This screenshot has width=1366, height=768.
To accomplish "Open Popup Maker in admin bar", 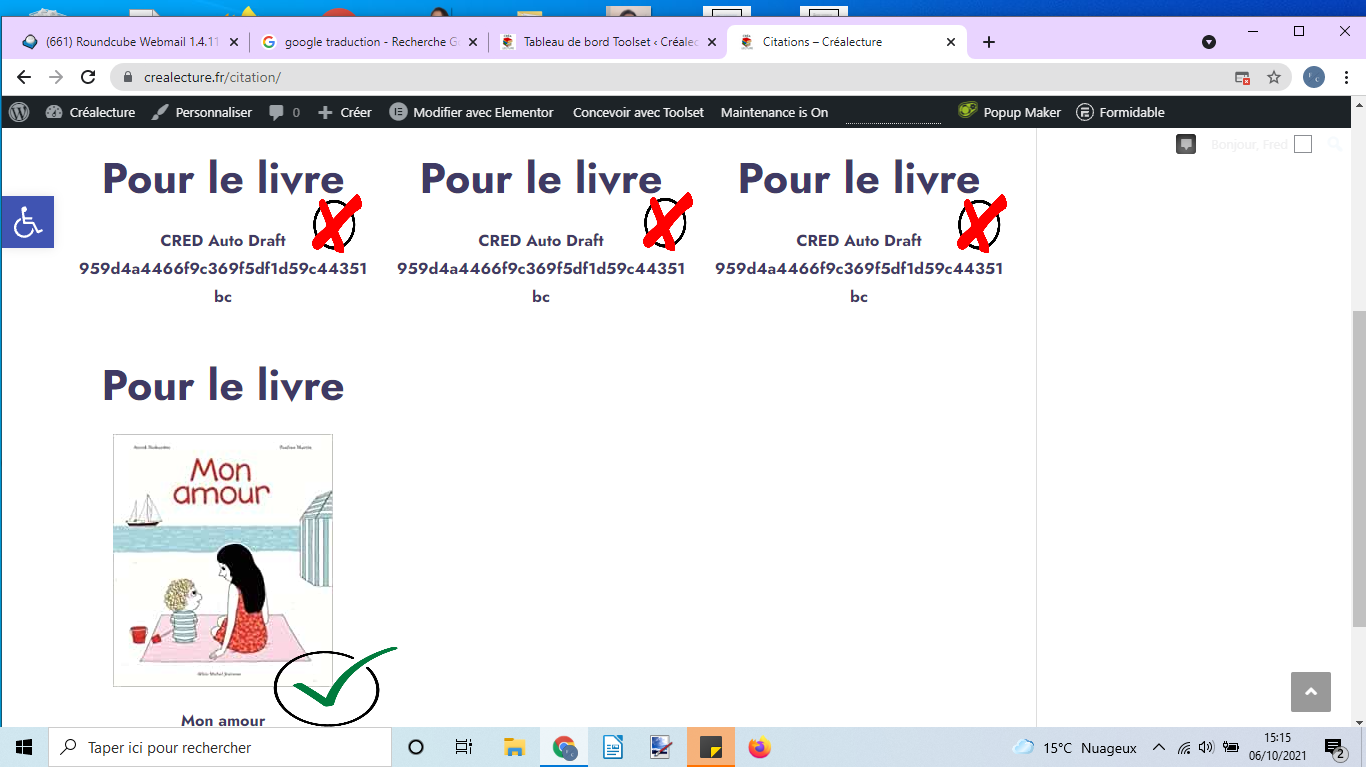I will 1009,112.
